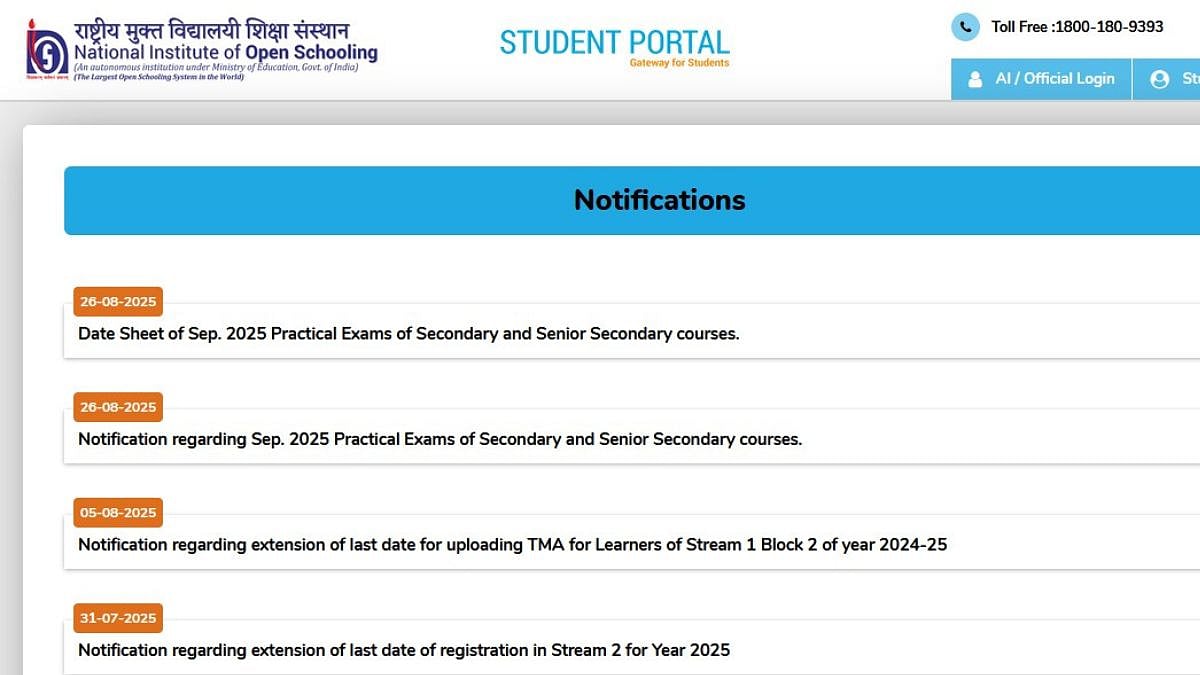Click the Largest Open Schooling System tagline

pyautogui.click(x=158, y=77)
